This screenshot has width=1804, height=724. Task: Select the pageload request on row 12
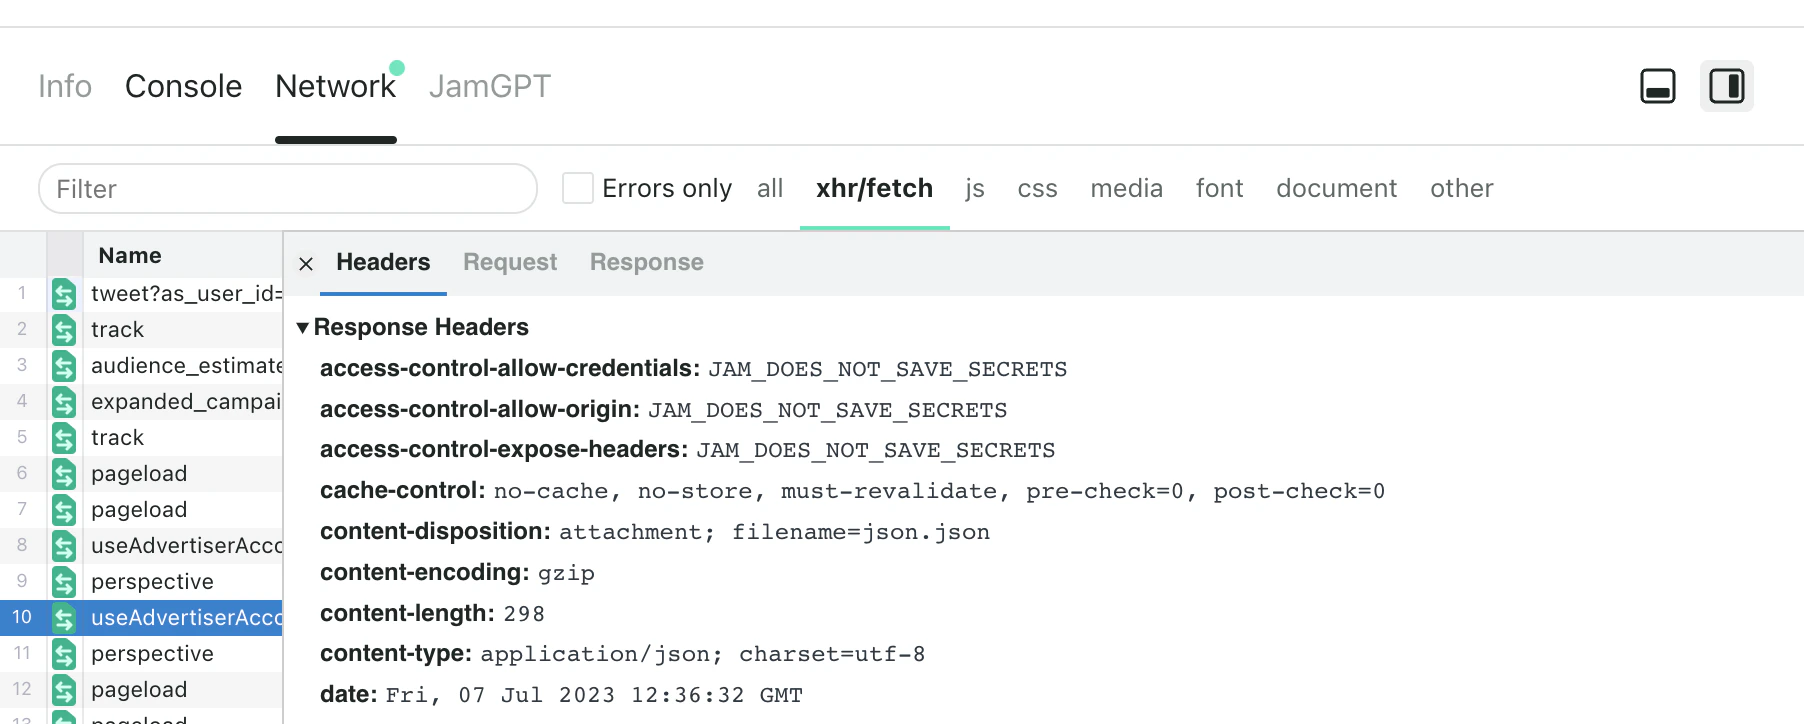pos(139,690)
